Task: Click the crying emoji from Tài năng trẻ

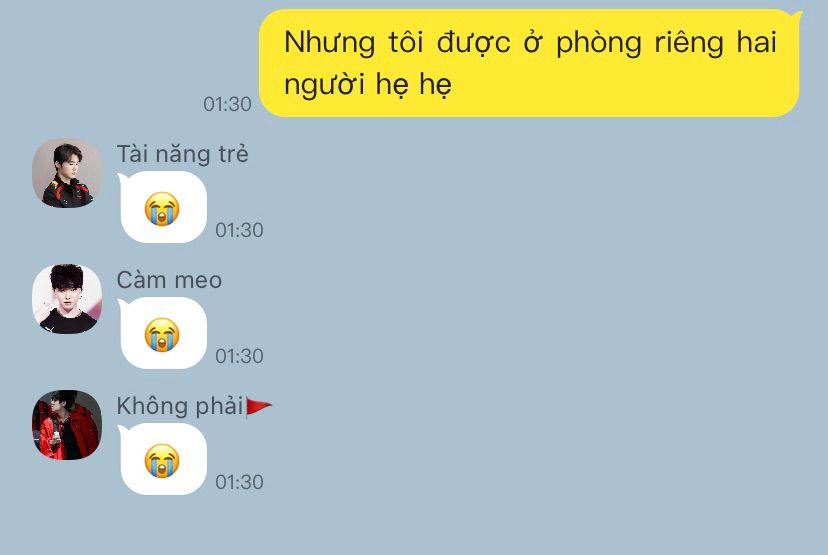Action: click(x=162, y=209)
